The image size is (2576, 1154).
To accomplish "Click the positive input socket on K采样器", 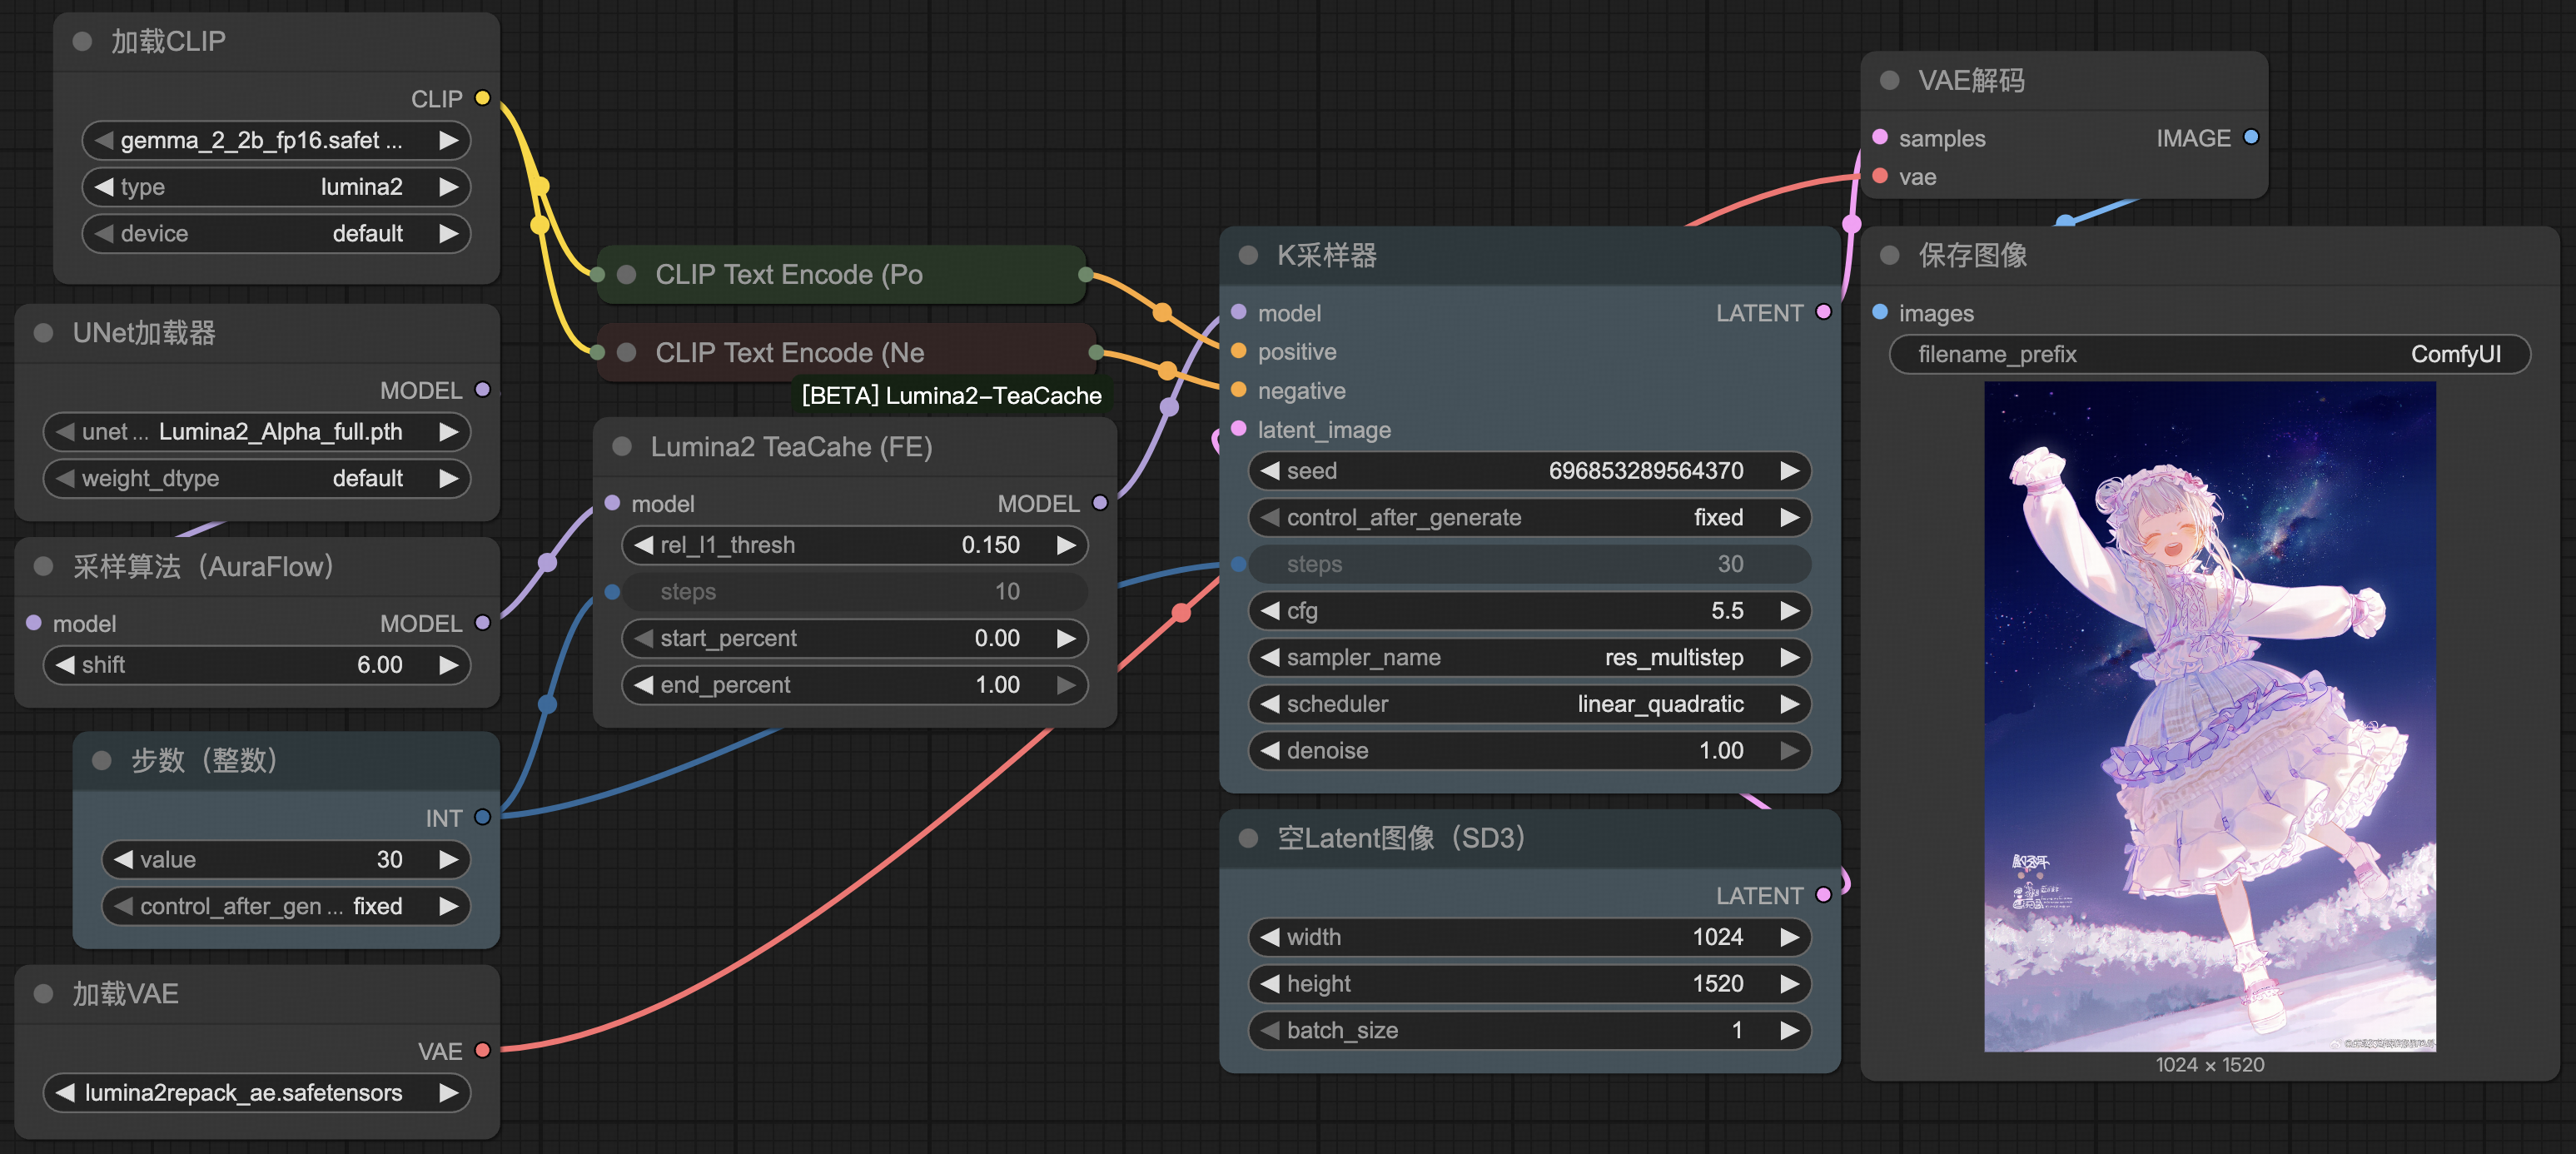I will [1239, 351].
